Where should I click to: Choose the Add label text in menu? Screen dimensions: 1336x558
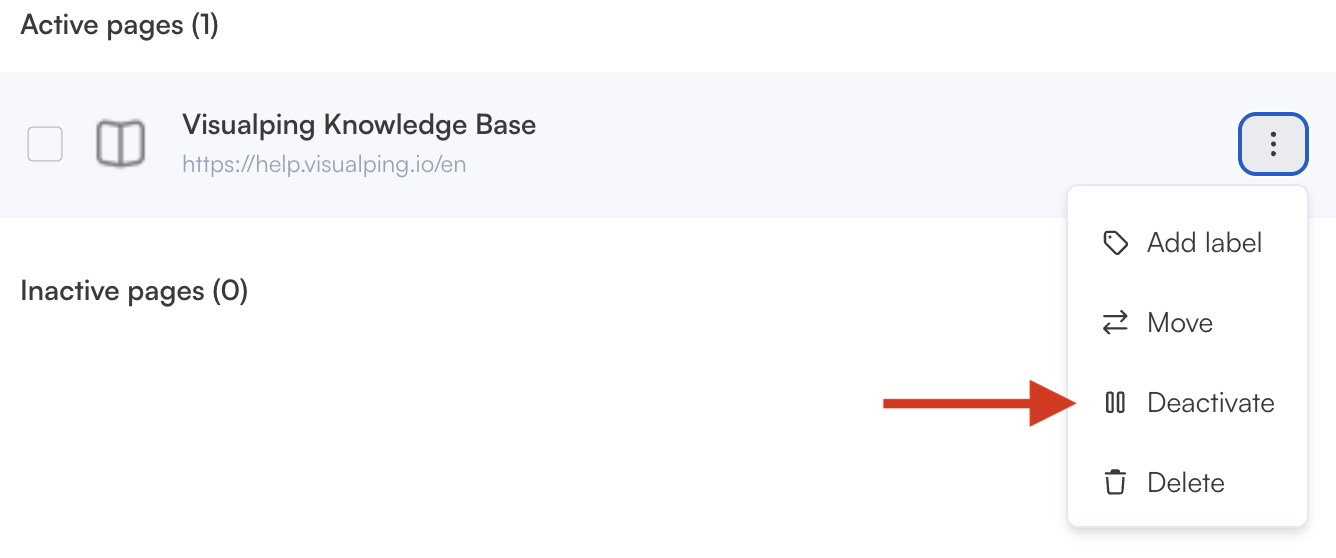tap(1204, 243)
